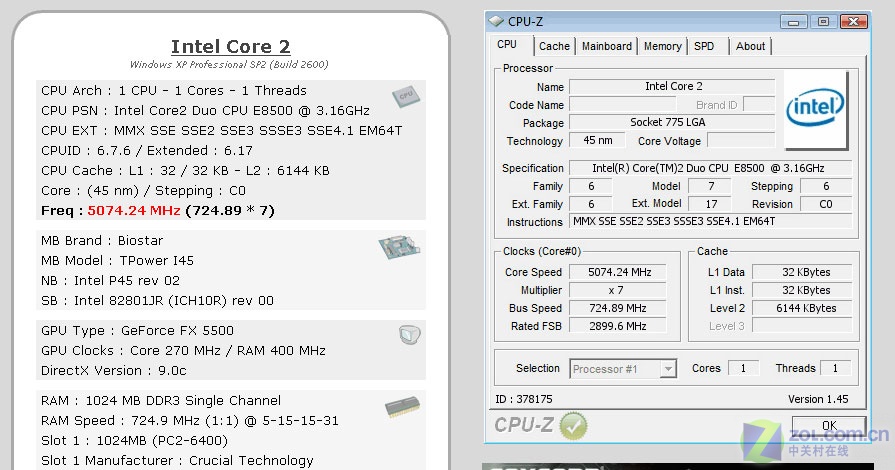
Task: Click the Cores count field
Action: [x=743, y=368]
